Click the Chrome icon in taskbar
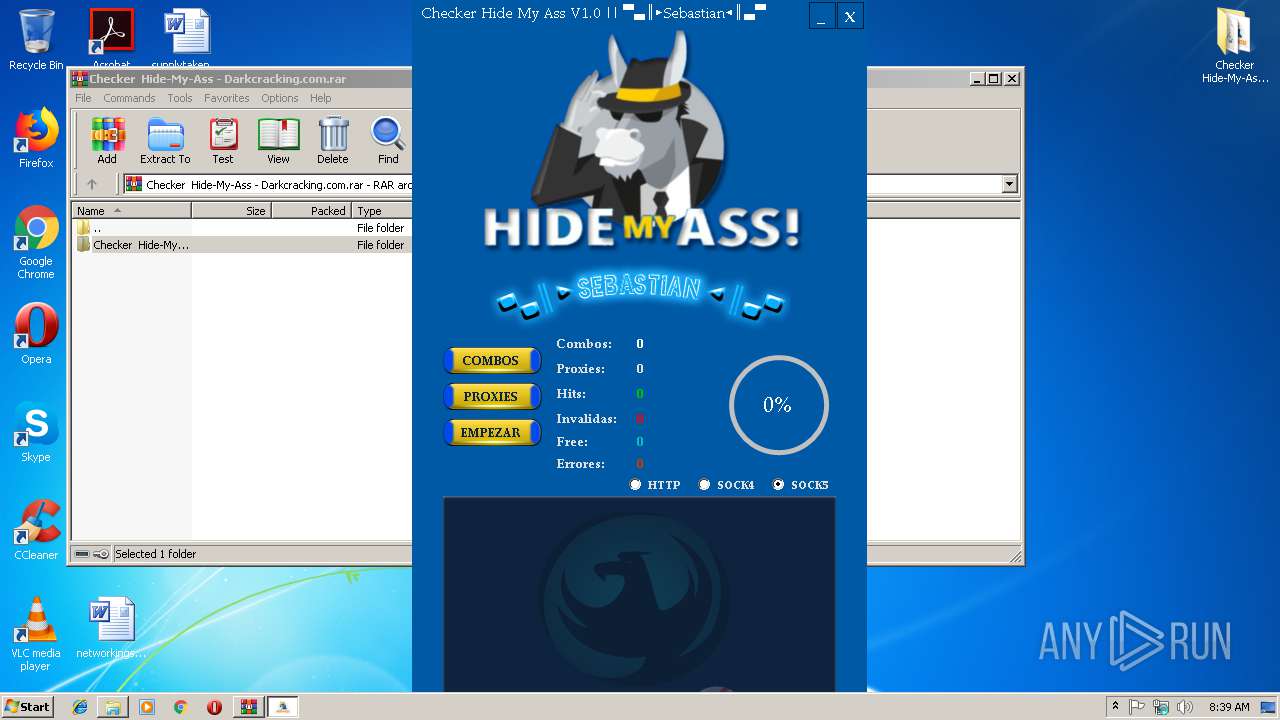The height and width of the screenshot is (720, 1280). tap(180, 707)
